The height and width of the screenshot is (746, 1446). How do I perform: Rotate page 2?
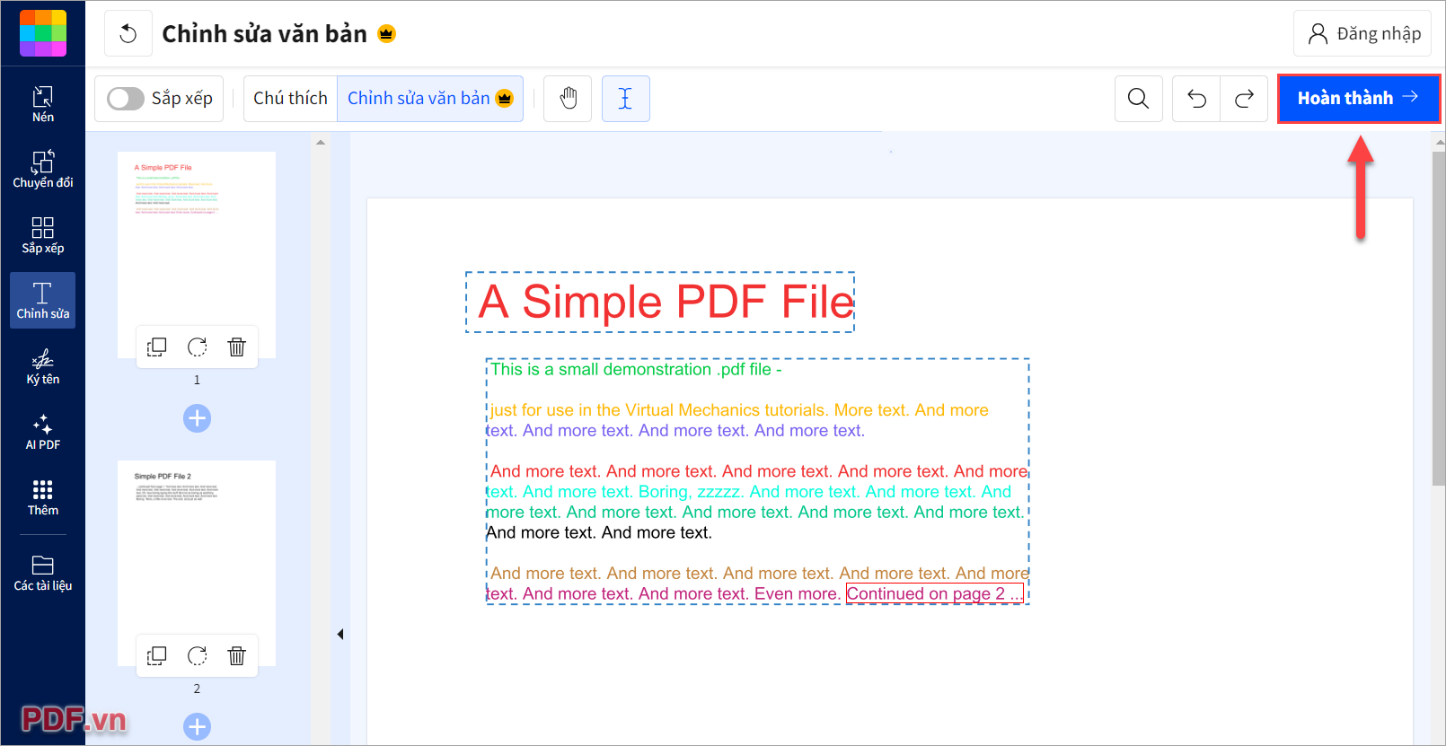(197, 656)
